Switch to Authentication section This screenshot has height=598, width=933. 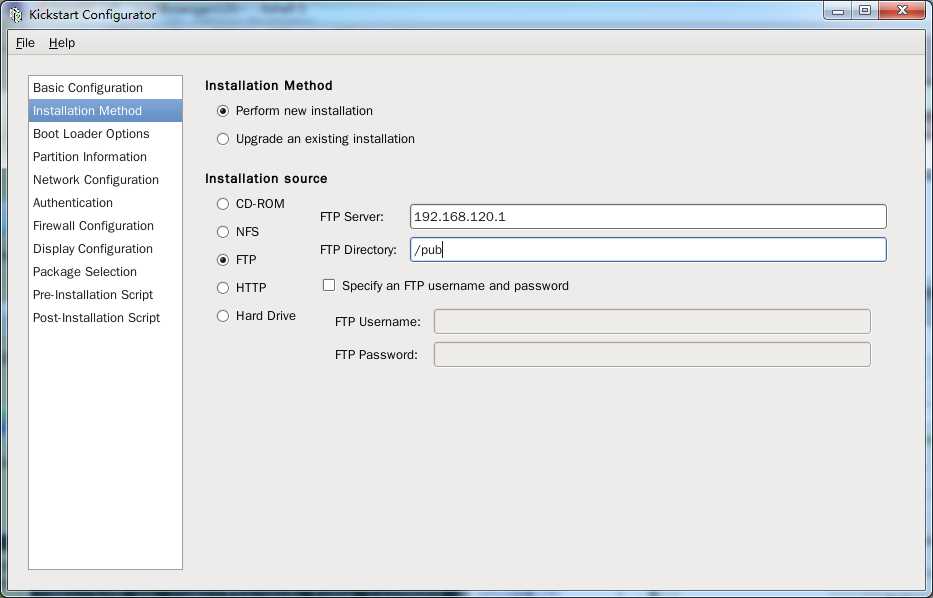coord(105,203)
